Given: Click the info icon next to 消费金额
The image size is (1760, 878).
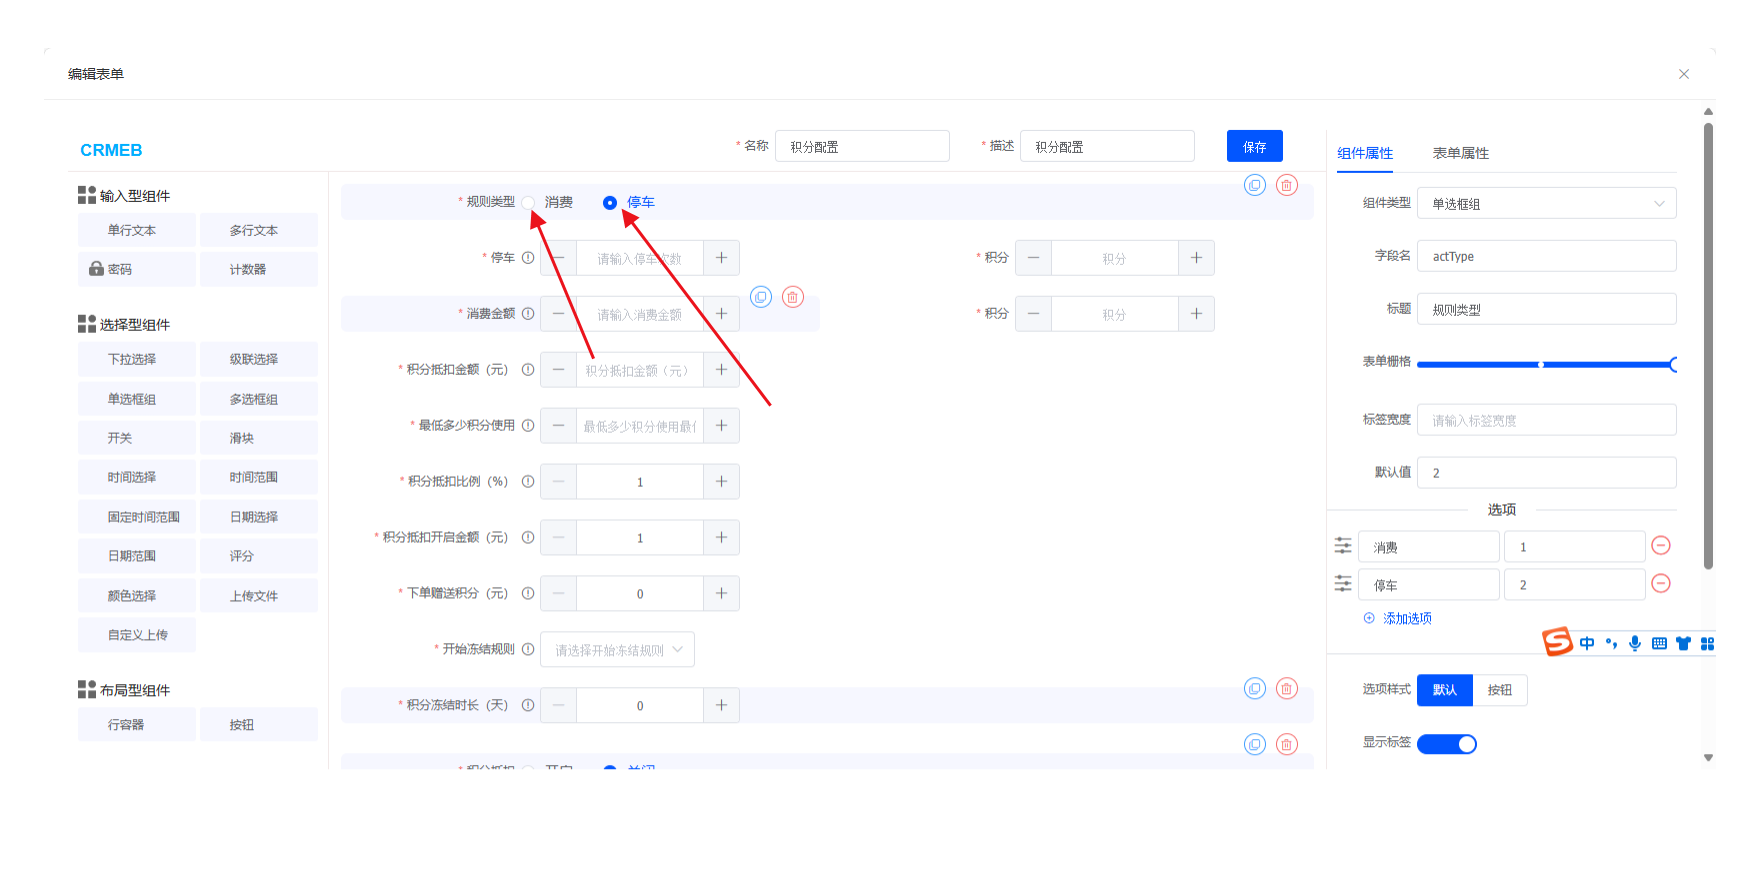Looking at the screenshot, I should 528,314.
